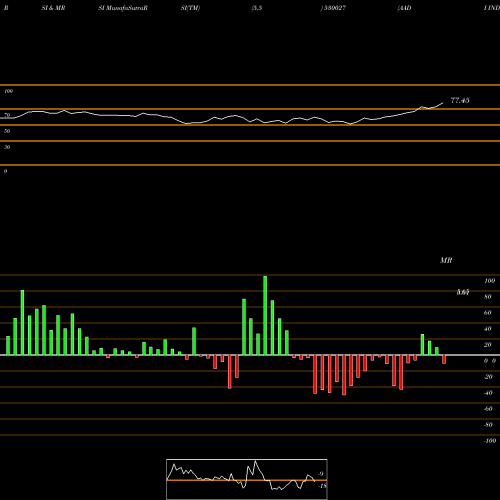The image size is (500, 500).
Task: Click the tallest green MR histogram bar
Action: [265, 315]
